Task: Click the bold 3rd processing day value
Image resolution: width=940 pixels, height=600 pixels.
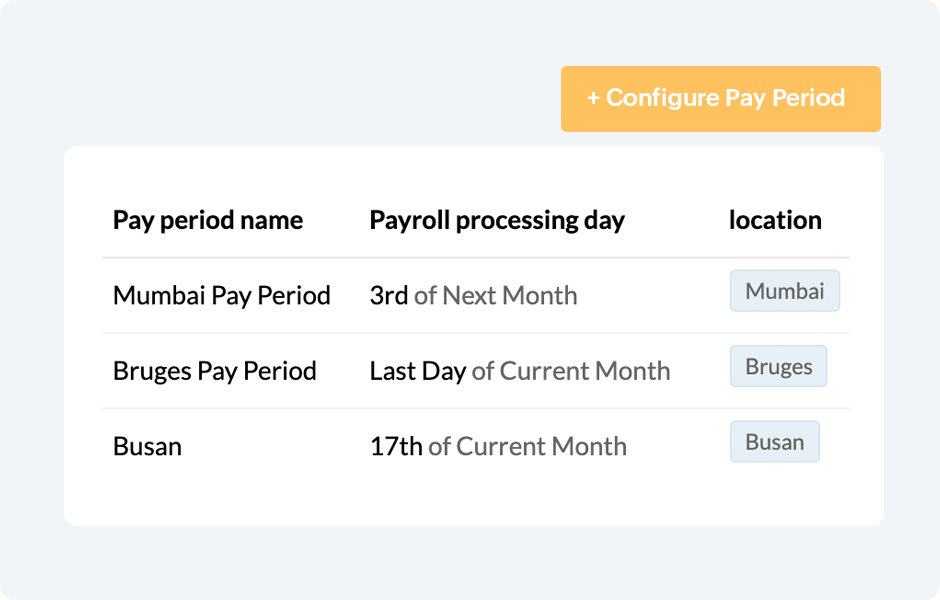Action: pos(389,296)
